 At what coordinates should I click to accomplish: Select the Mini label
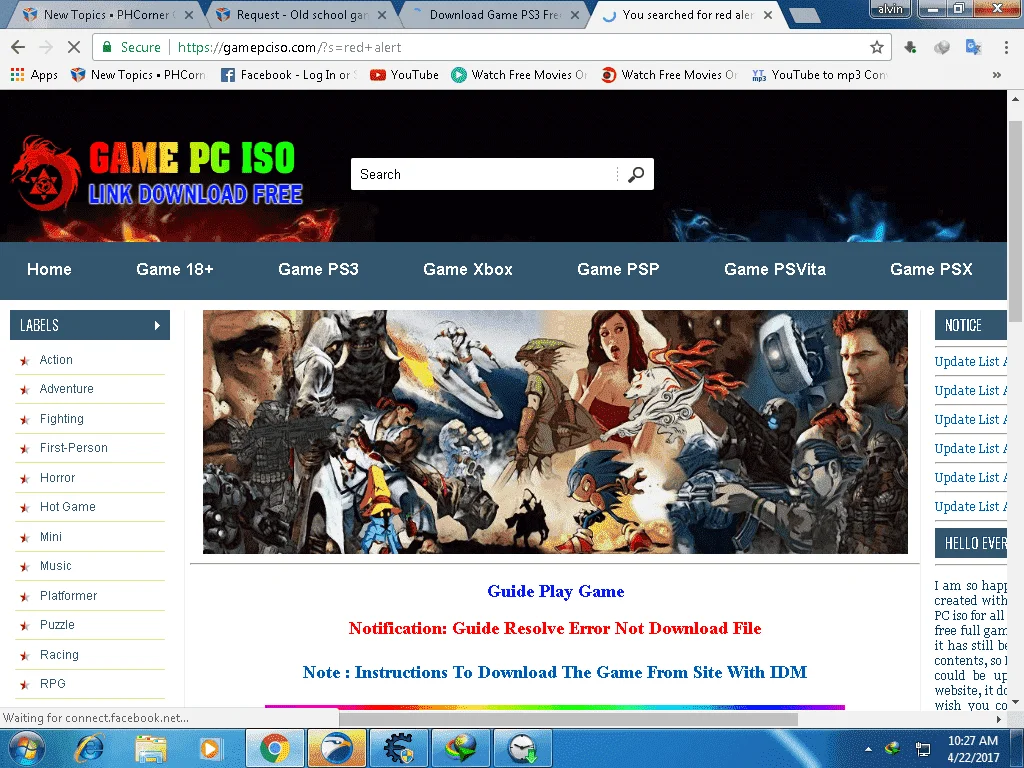[50, 537]
